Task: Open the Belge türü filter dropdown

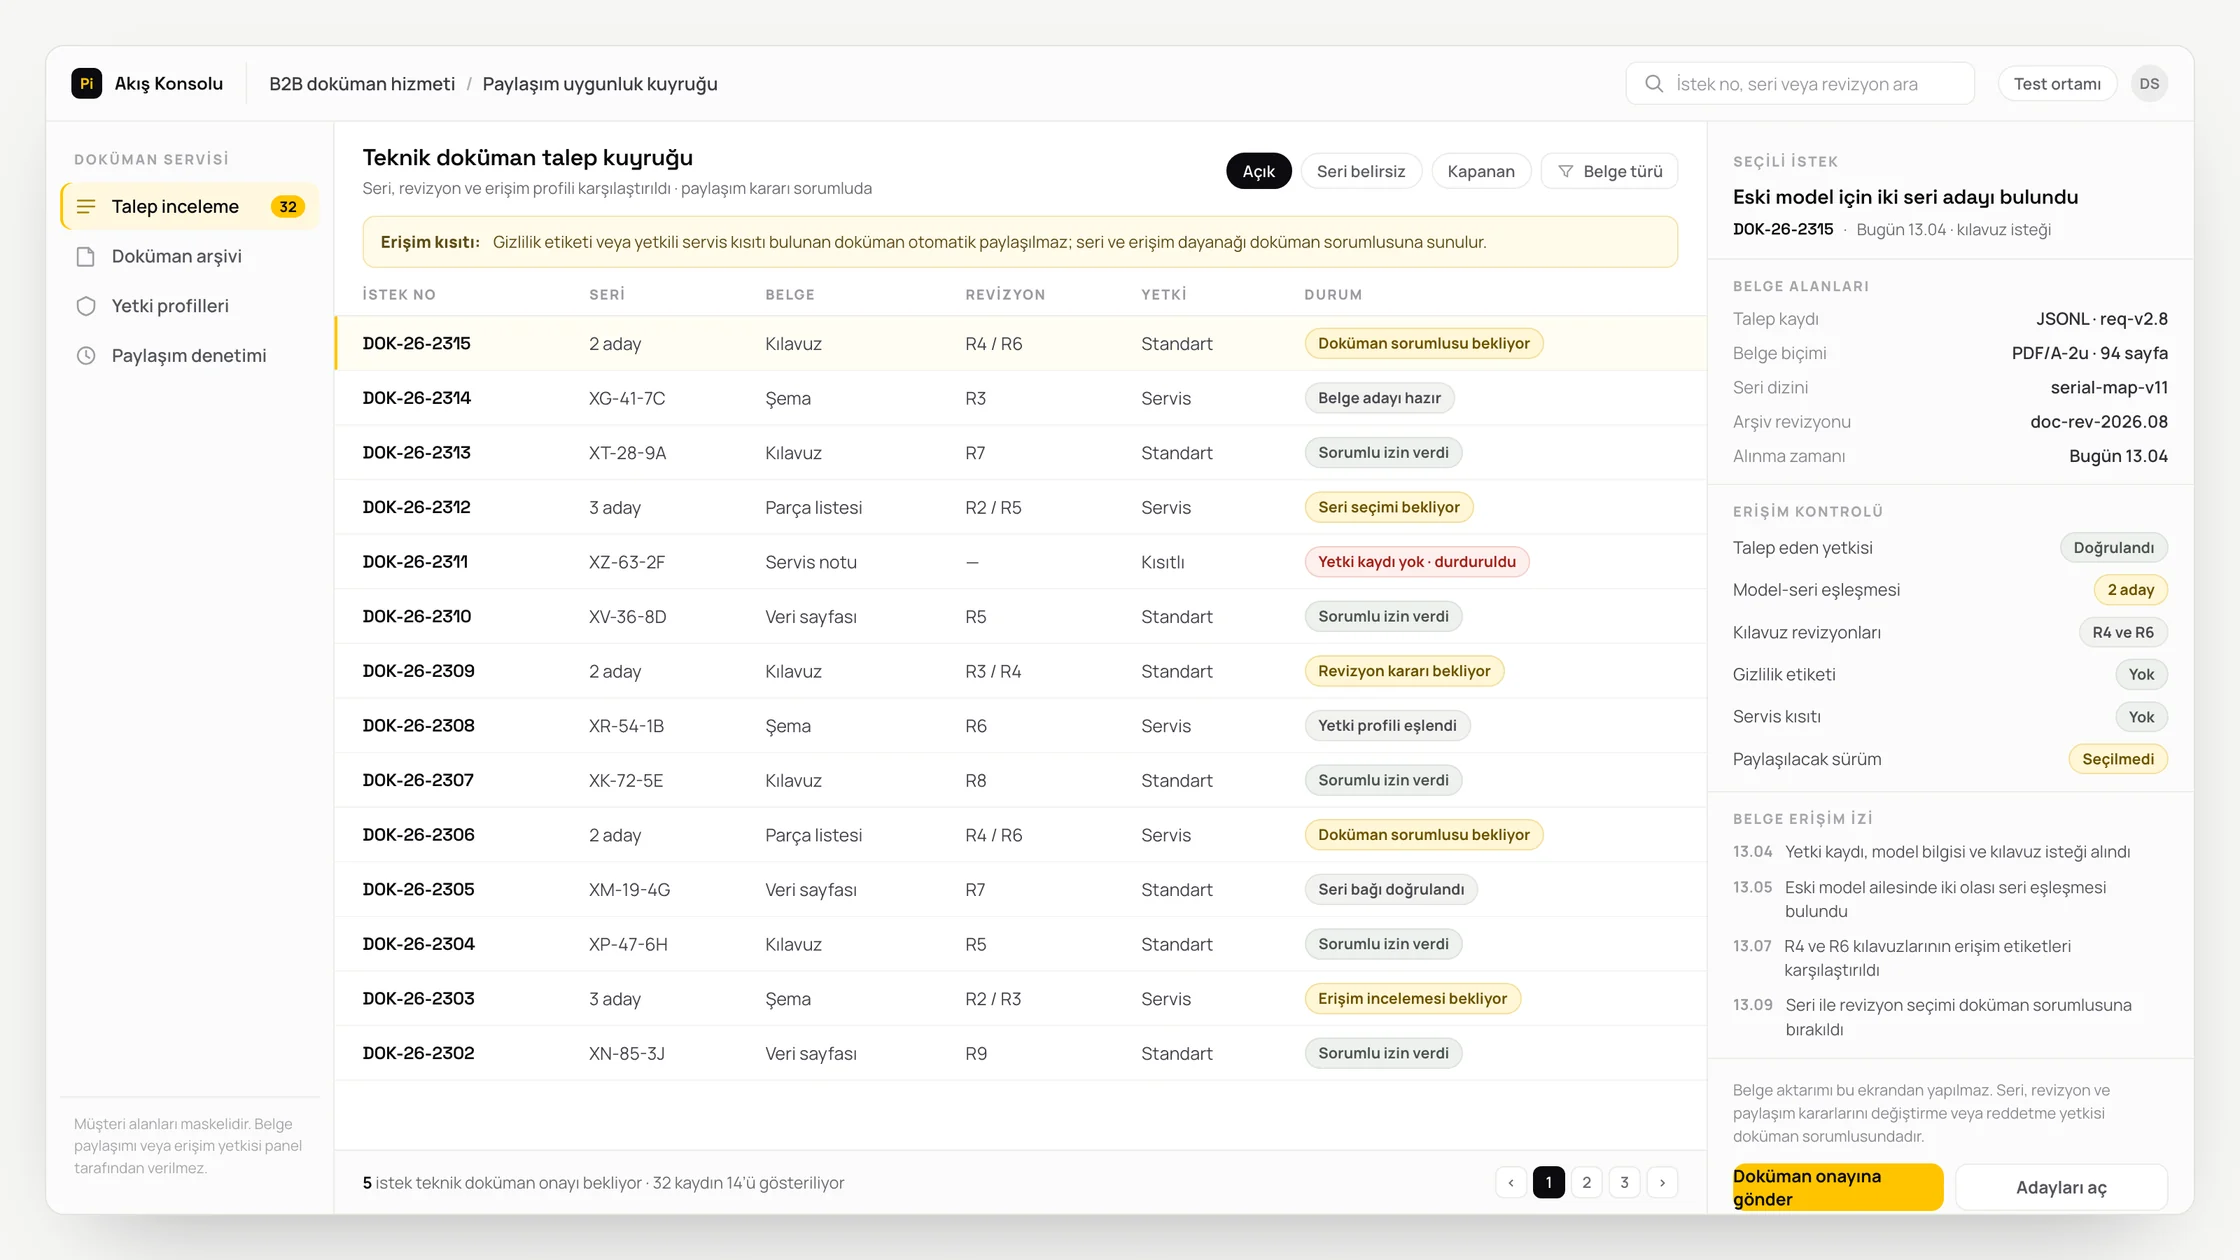Action: pos(1609,171)
